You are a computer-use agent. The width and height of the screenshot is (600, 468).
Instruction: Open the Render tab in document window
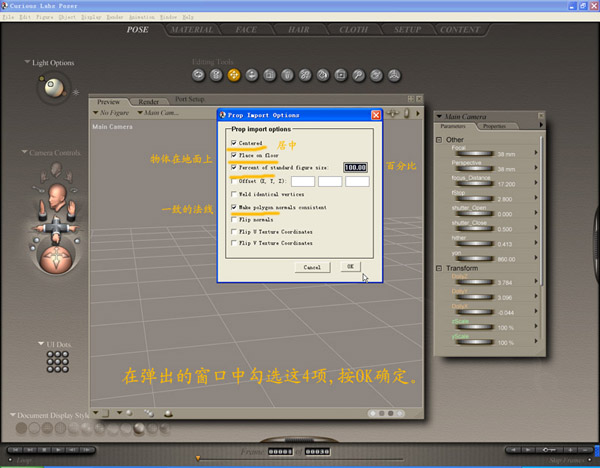(x=148, y=102)
